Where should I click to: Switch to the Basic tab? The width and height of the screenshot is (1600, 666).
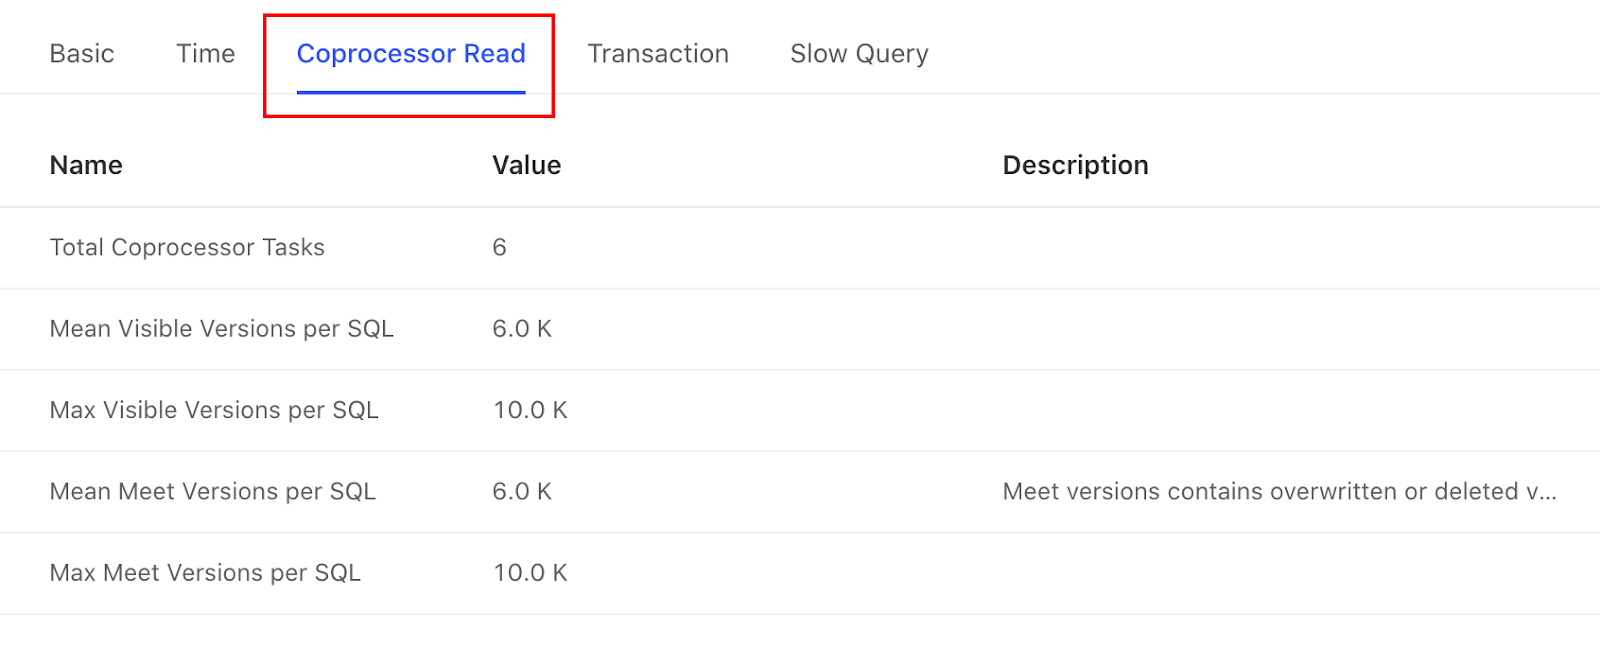pos(81,54)
